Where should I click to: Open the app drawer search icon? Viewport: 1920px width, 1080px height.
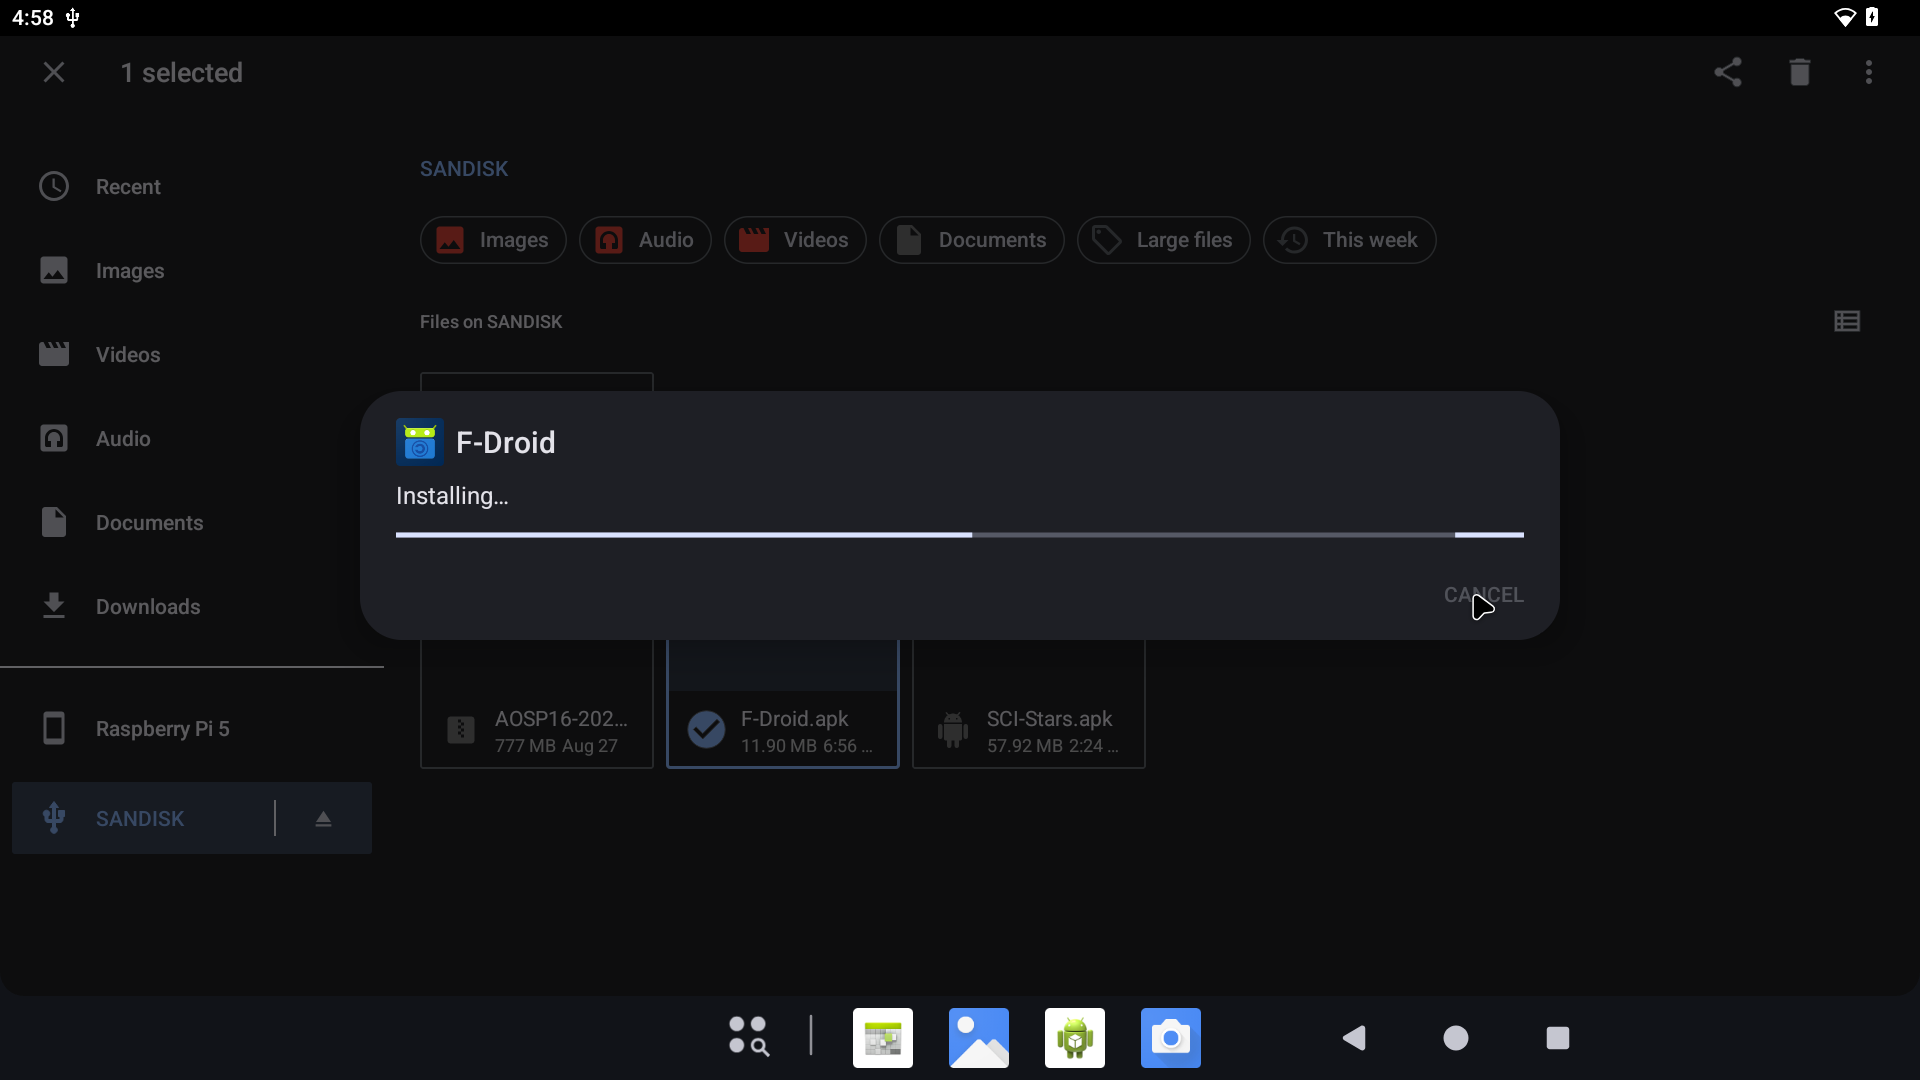click(749, 1037)
